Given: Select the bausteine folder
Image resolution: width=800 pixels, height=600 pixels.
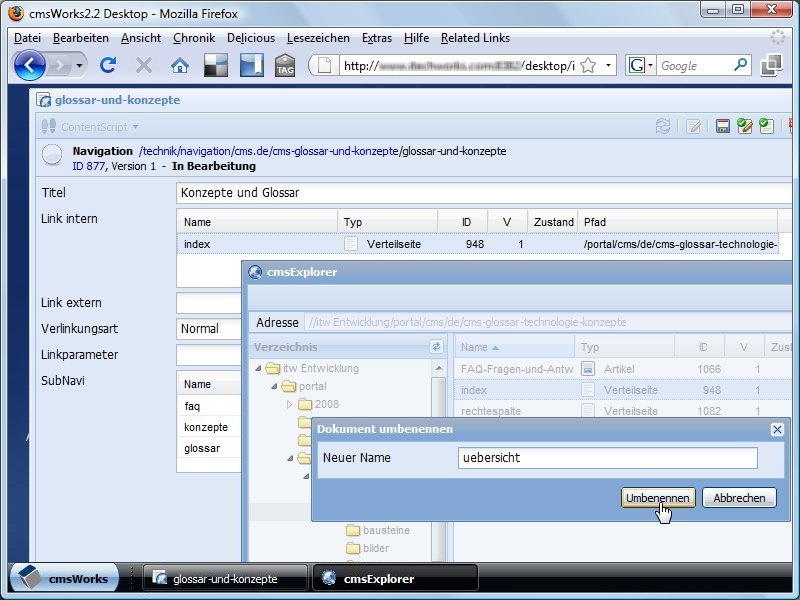Looking at the screenshot, I should [378, 531].
